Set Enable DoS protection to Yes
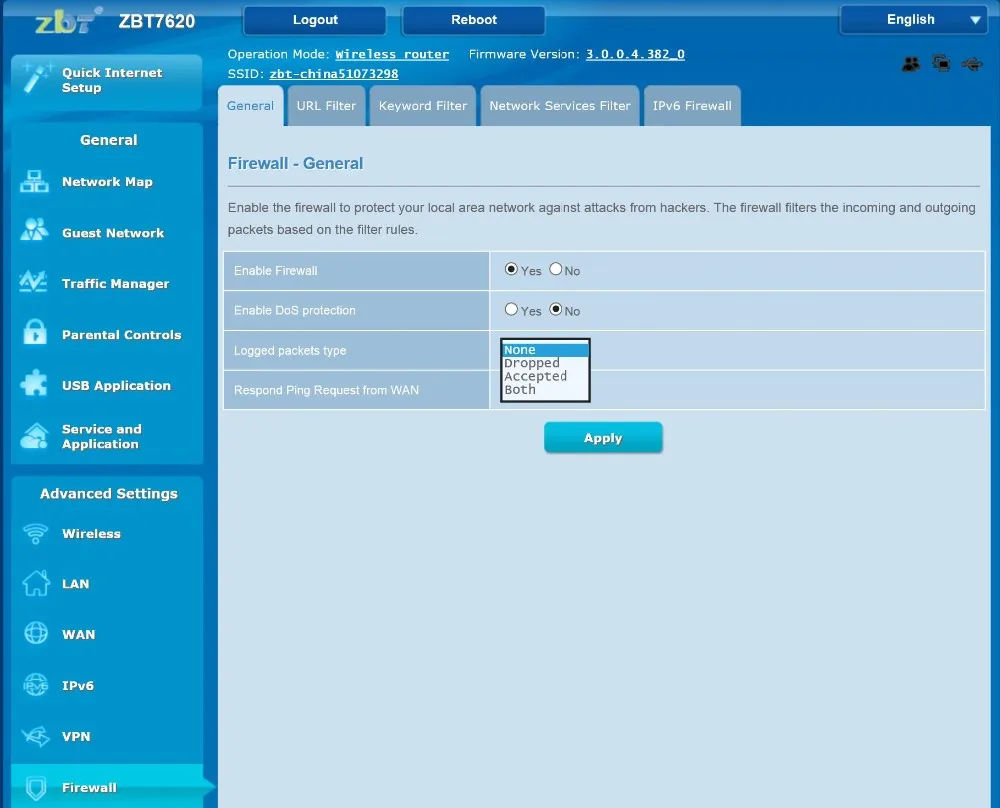 tap(511, 309)
